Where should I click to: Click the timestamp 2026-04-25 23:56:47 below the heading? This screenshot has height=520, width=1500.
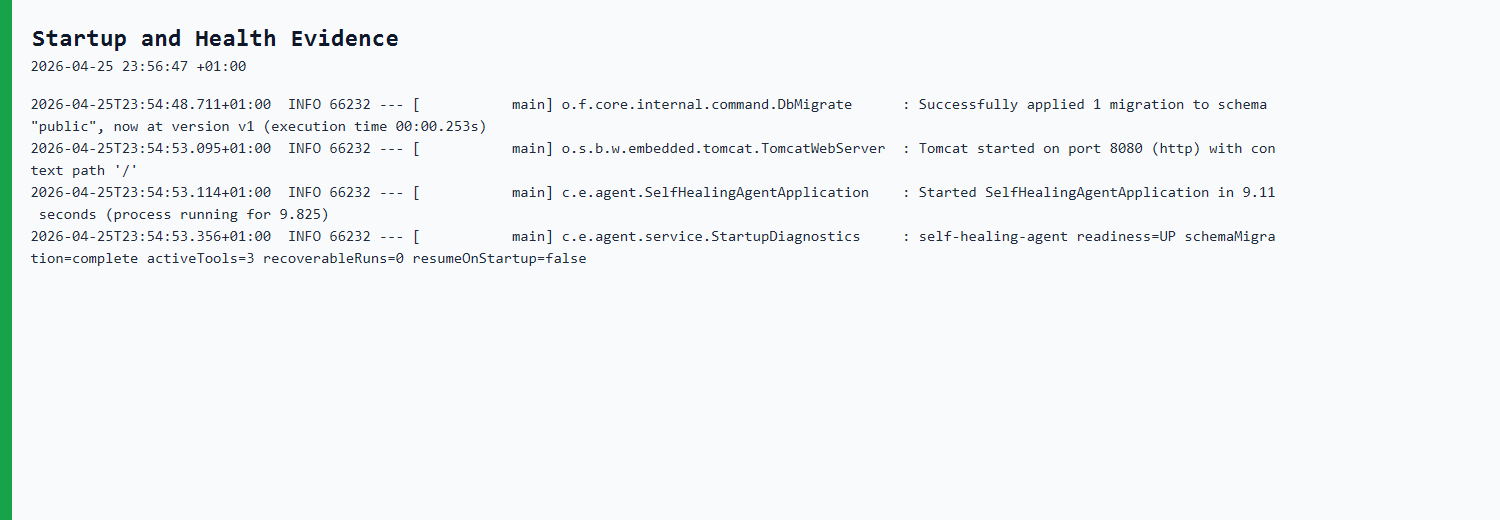[138, 67]
